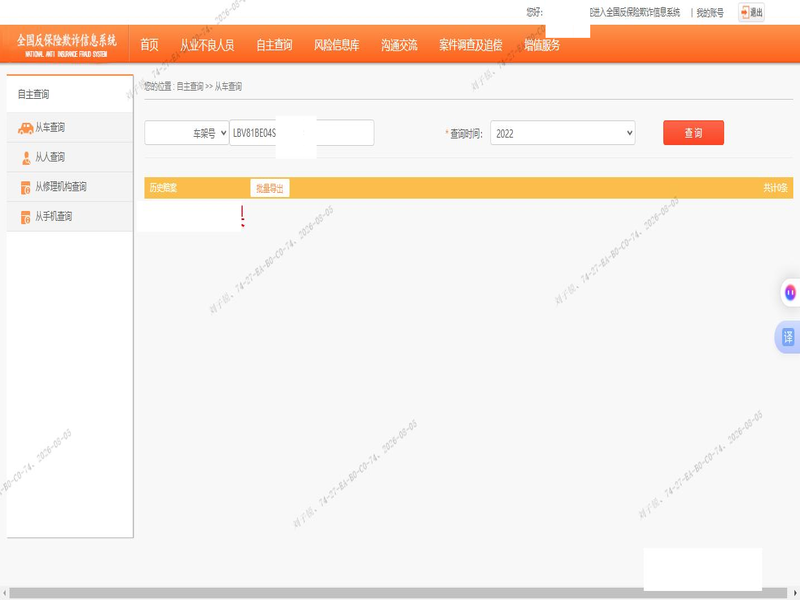The height and width of the screenshot is (600, 800).
Task: Click the red exclamation warning icon
Action: tap(242, 216)
